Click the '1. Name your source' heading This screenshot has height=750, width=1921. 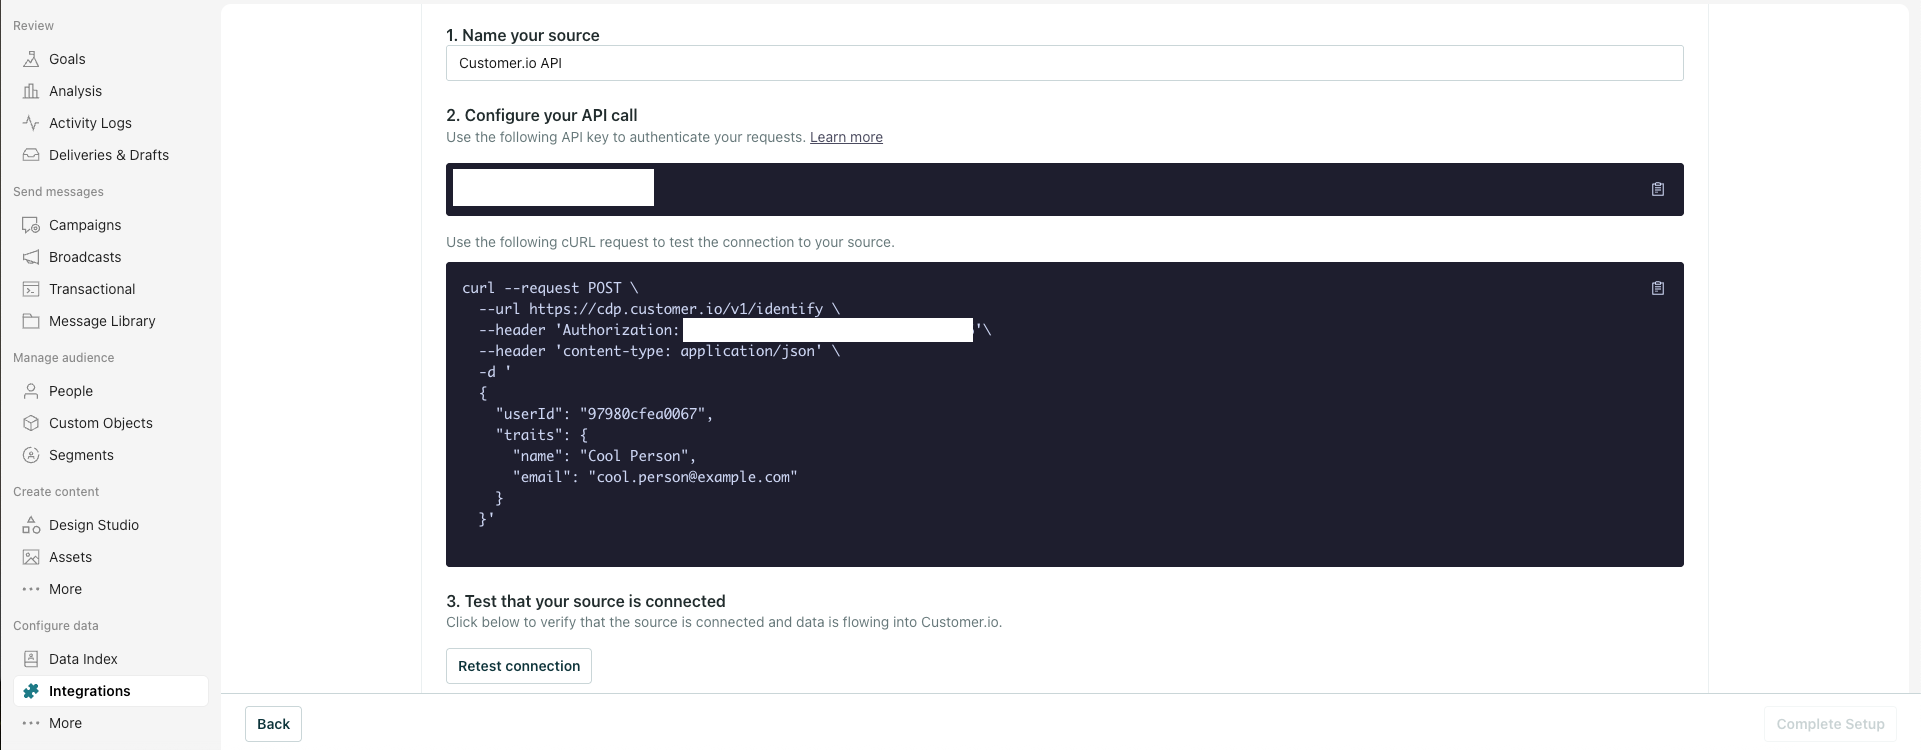[523, 35]
